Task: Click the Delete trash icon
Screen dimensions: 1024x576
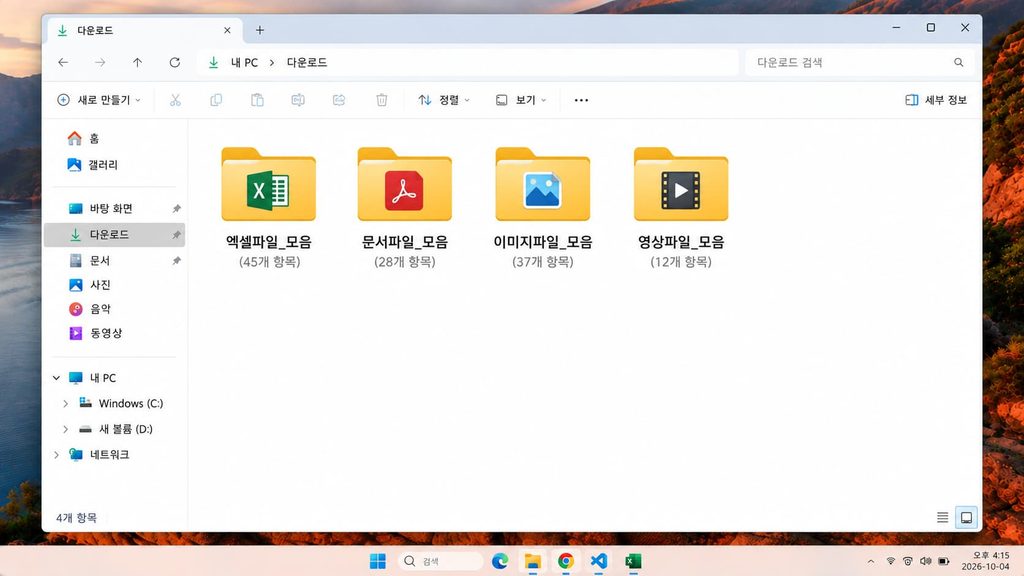Action: point(381,100)
